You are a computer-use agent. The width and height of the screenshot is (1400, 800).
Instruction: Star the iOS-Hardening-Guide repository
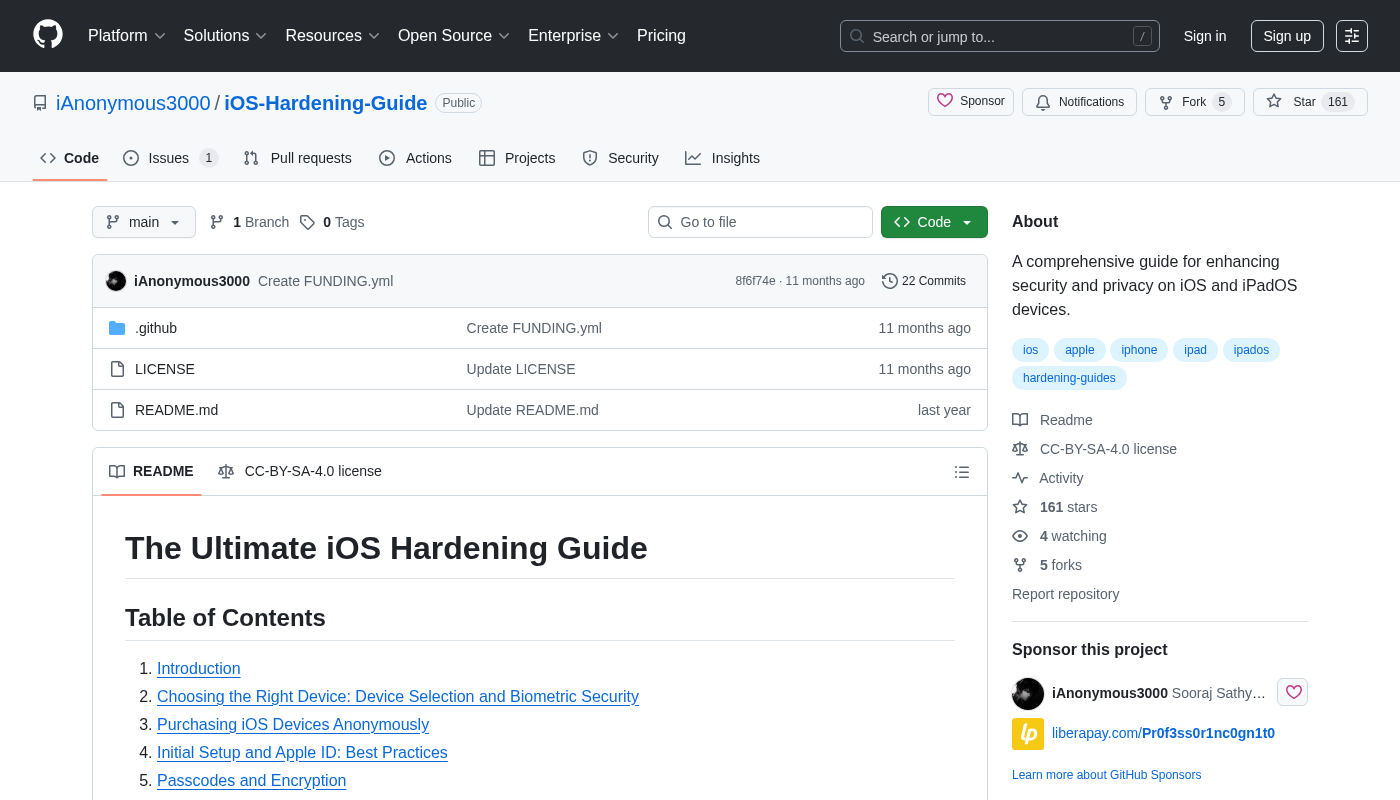coord(1309,102)
